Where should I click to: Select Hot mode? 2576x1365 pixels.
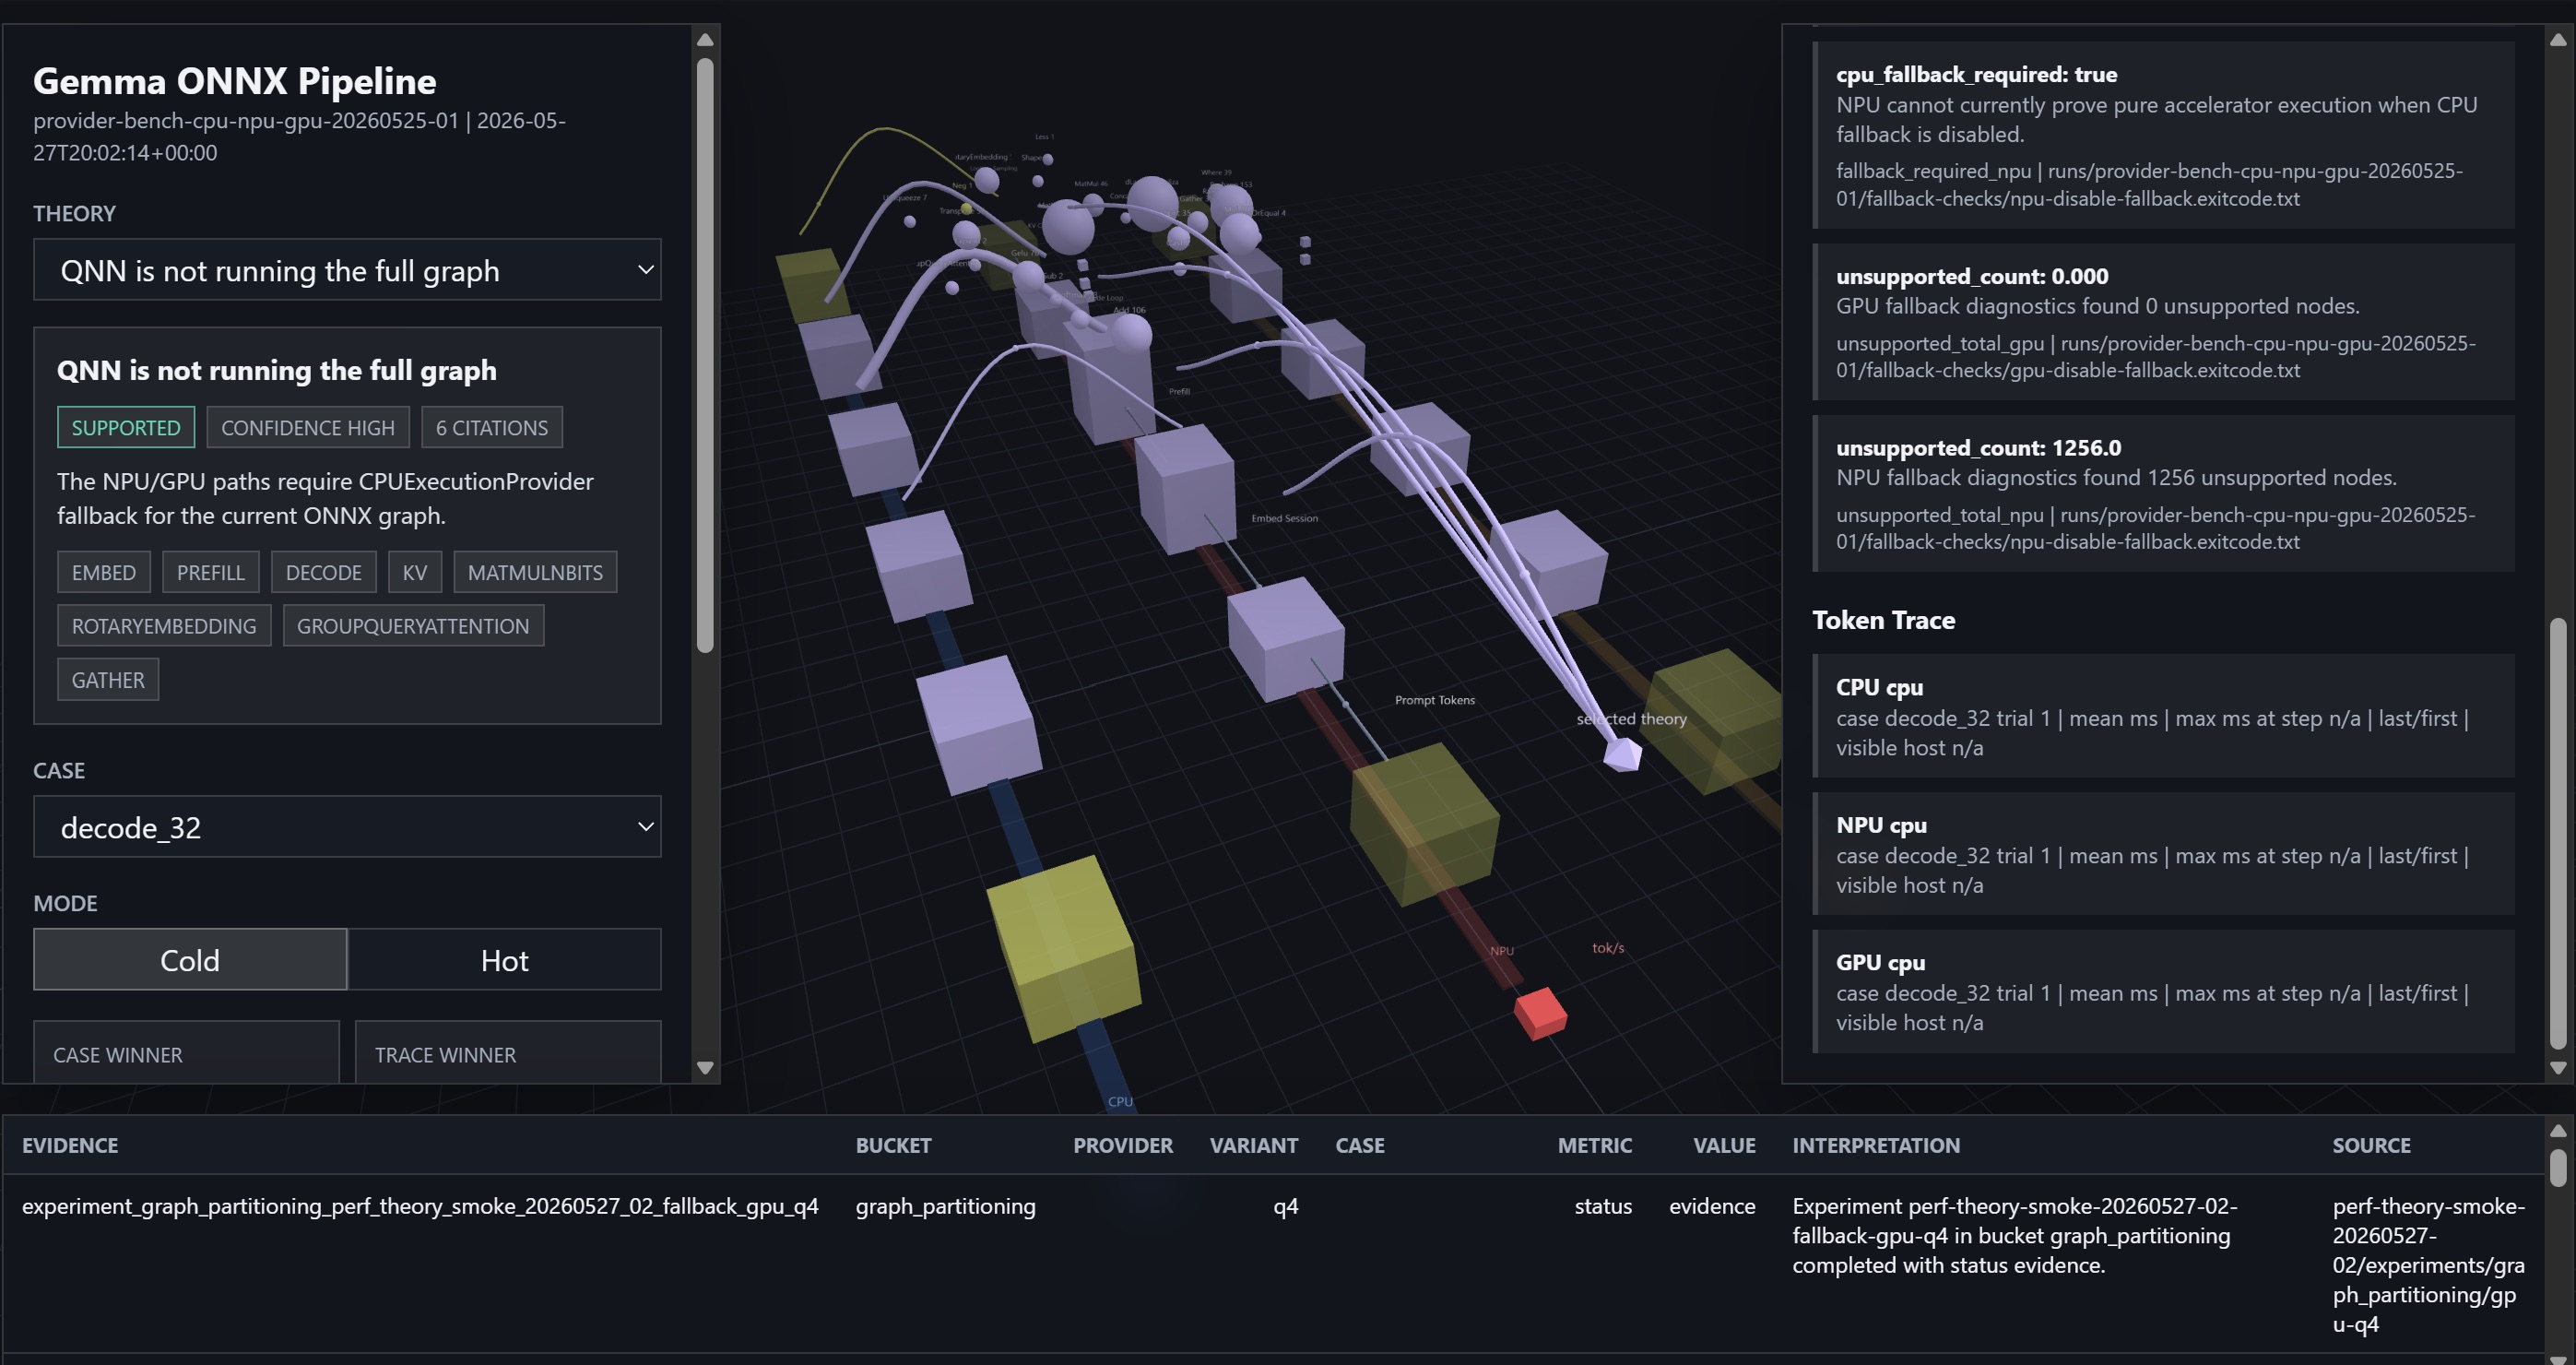pos(504,960)
